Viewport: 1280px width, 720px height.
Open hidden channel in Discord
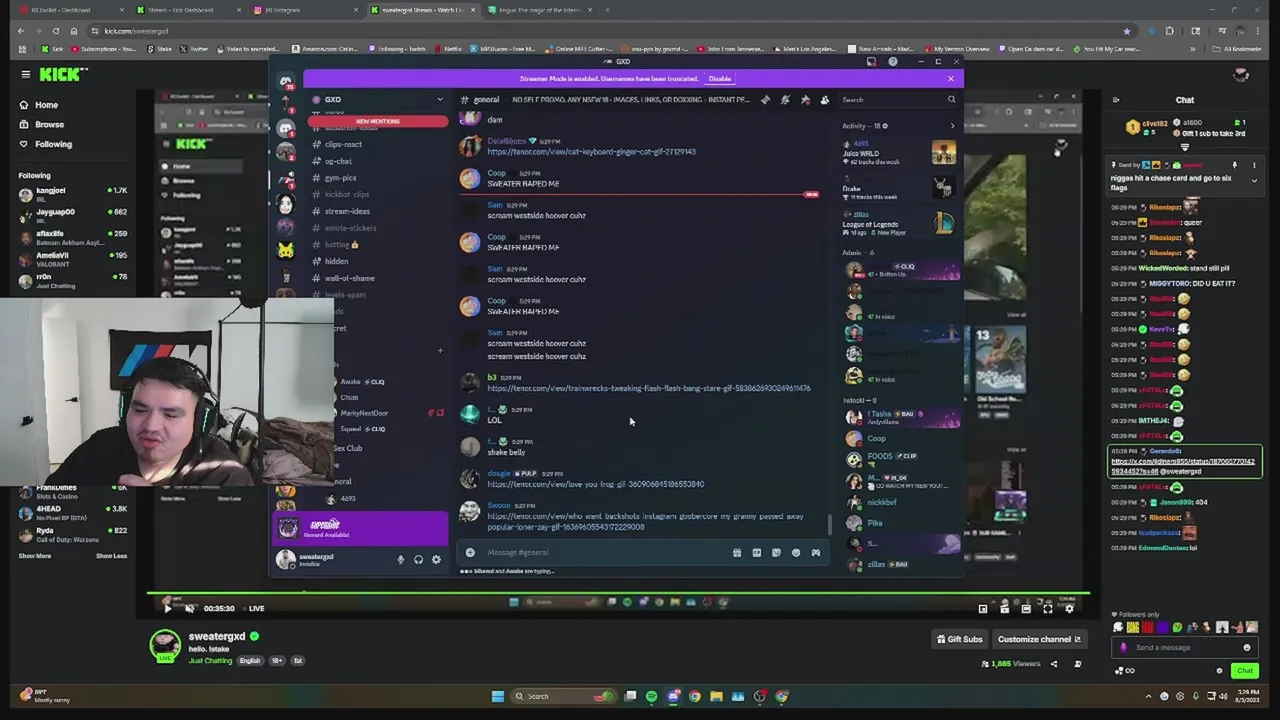[x=336, y=261]
